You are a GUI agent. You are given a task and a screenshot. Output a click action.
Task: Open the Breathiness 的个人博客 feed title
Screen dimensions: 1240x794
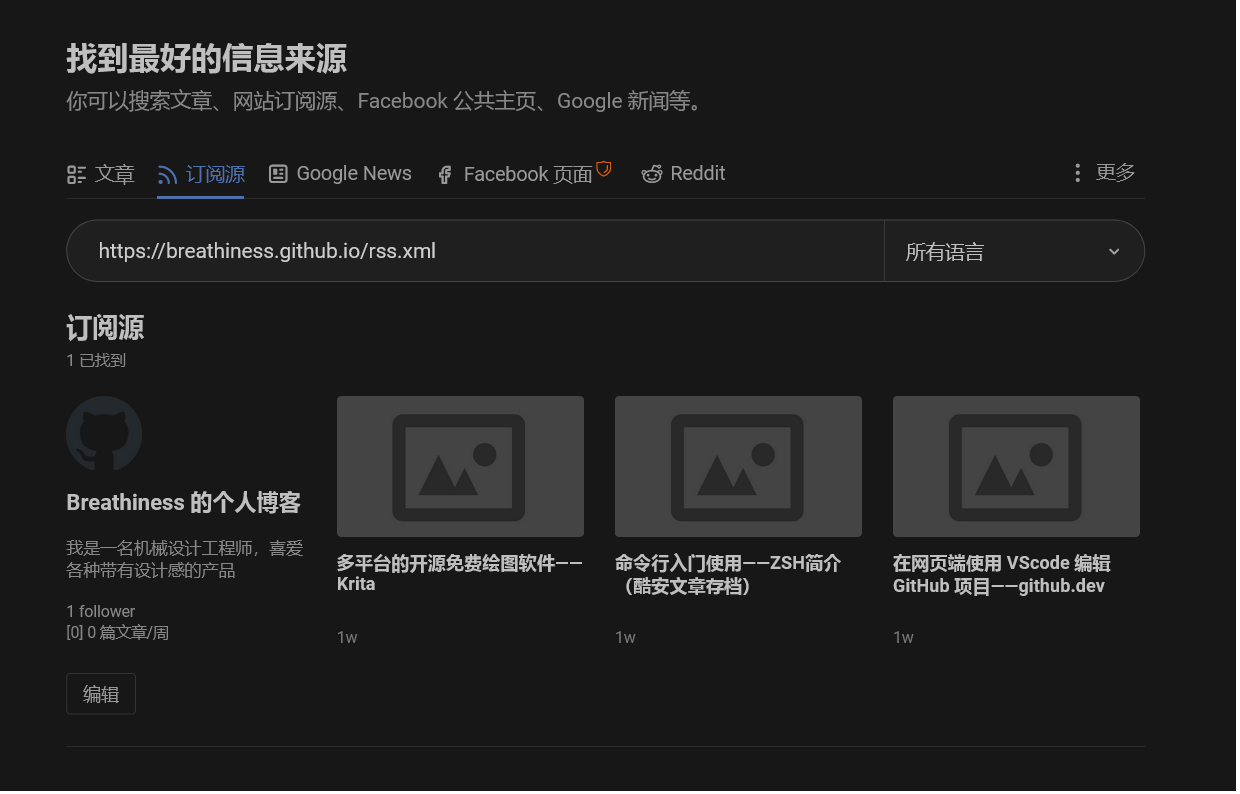coord(183,503)
